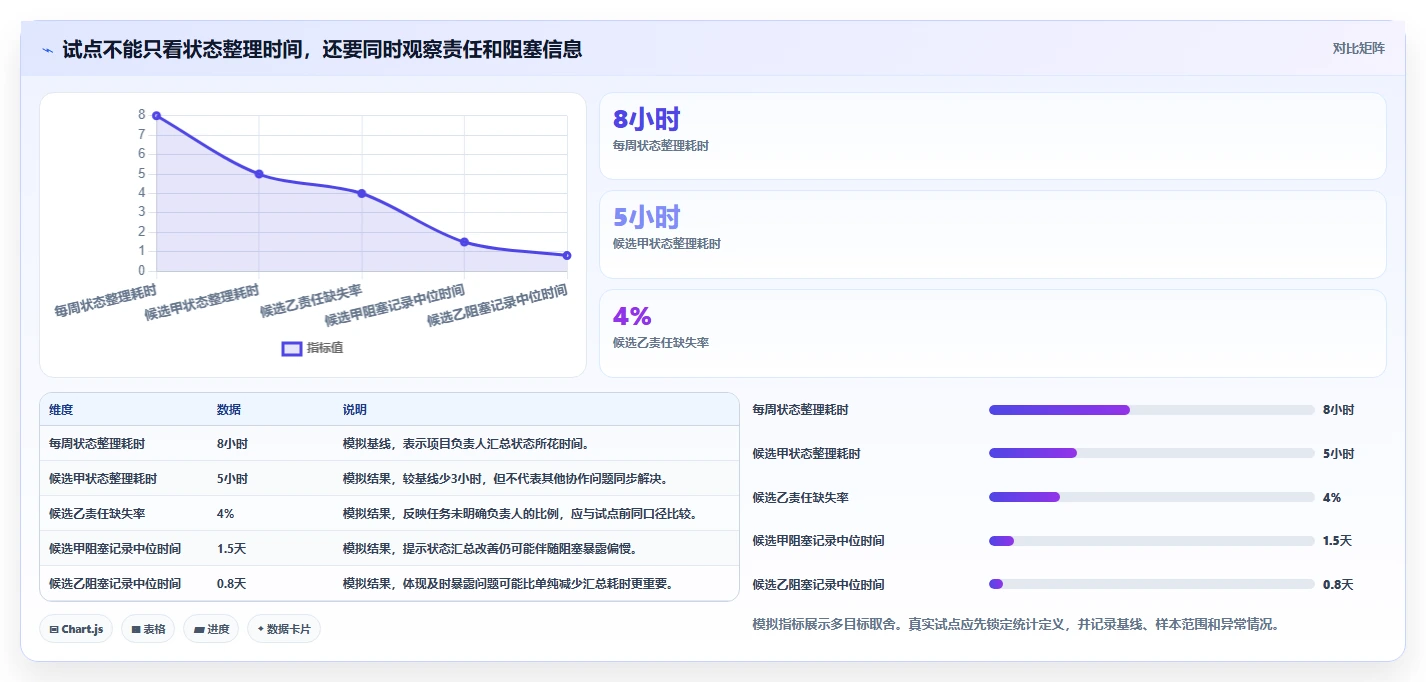The height and width of the screenshot is (682, 1426).
Task: Click the description starting 模拟结果，体现及时暴露问题
Action: (508, 584)
